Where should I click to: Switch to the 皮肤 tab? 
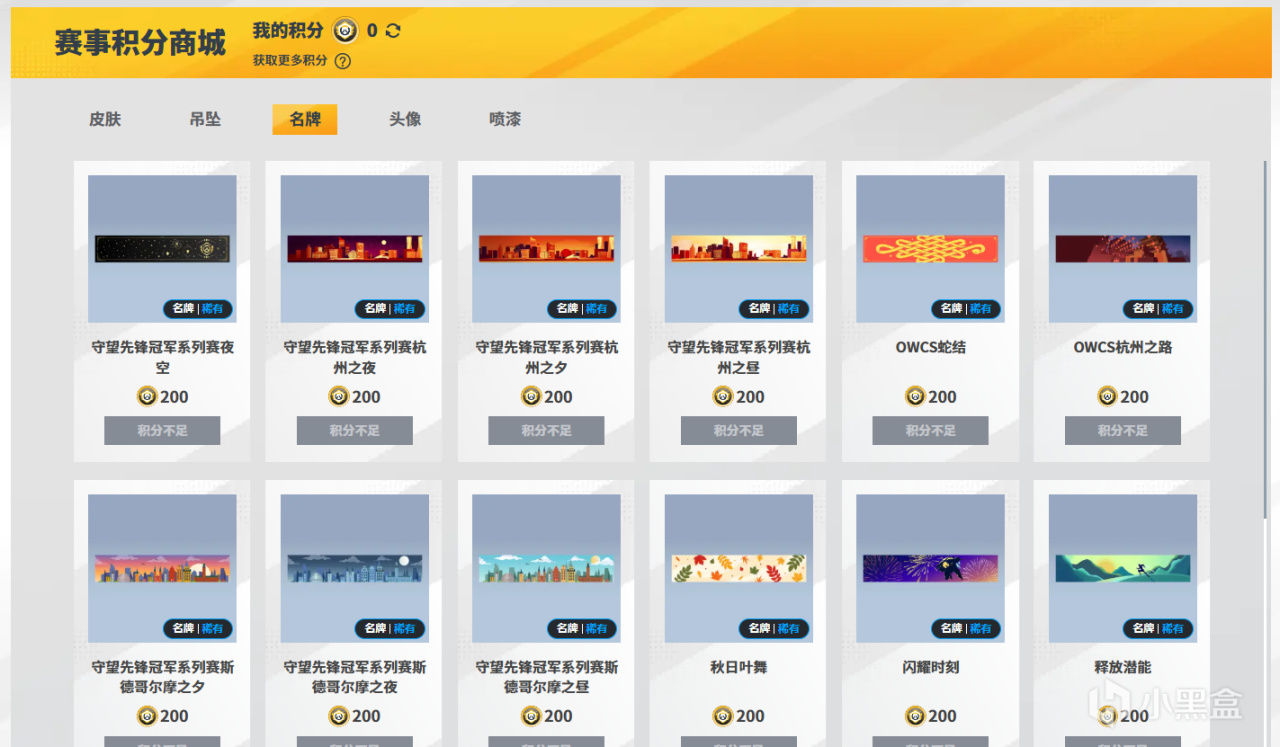[x=105, y=119]
